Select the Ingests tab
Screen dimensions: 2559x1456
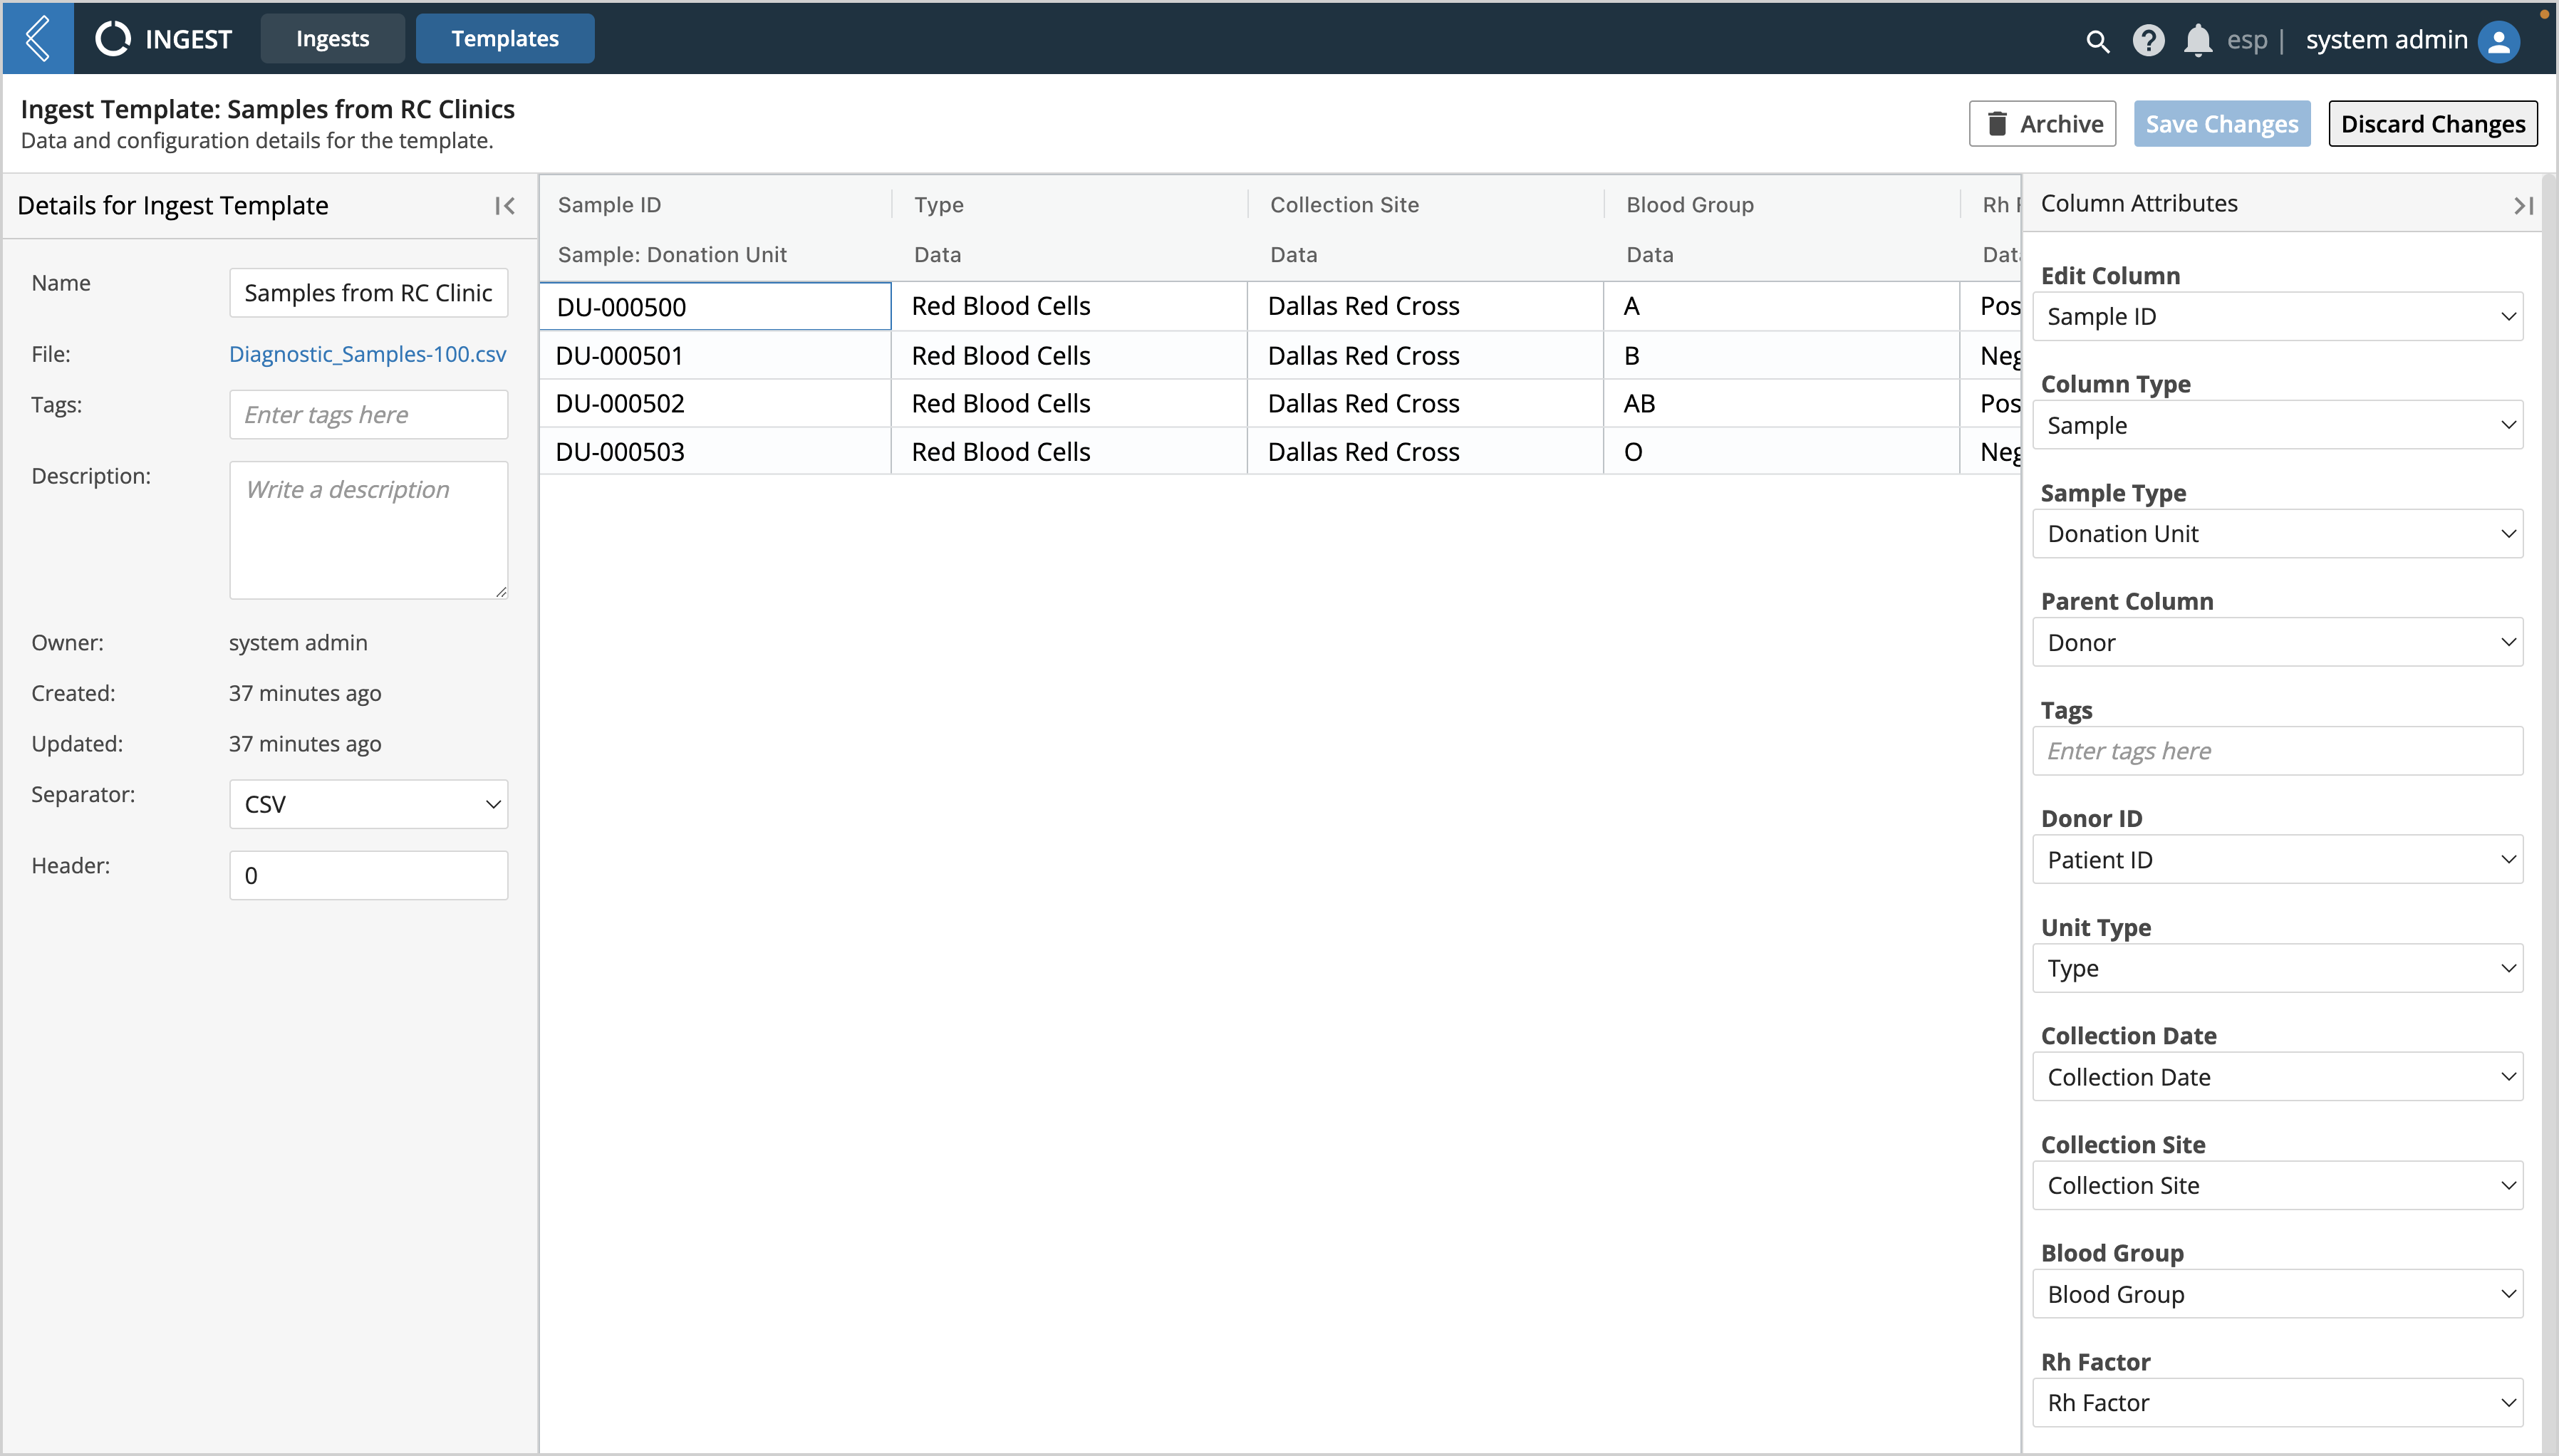[331, 37]
